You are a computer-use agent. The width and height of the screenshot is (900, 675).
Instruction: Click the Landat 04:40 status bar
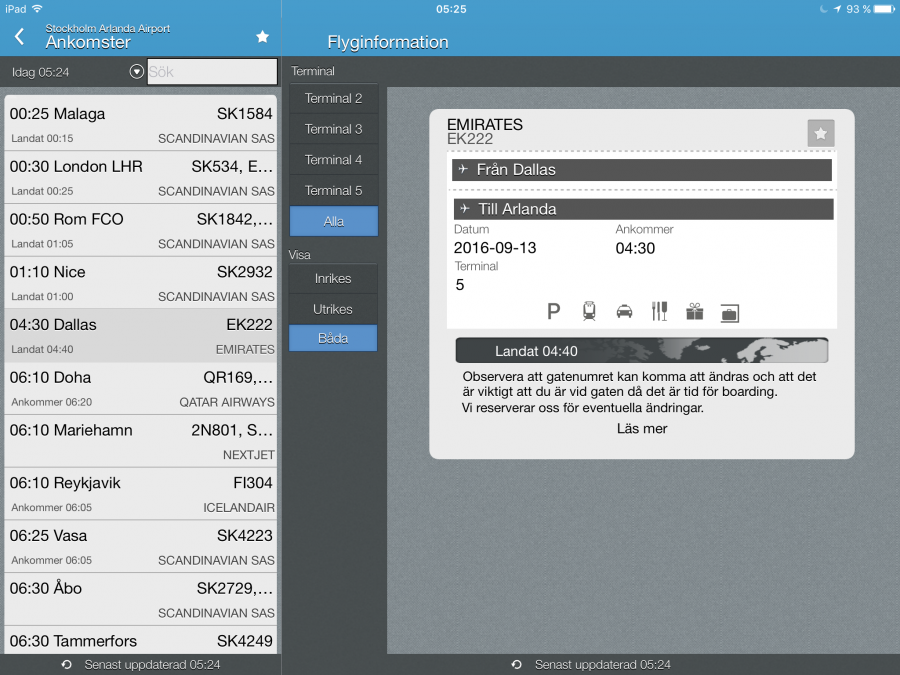click(642, 351)
